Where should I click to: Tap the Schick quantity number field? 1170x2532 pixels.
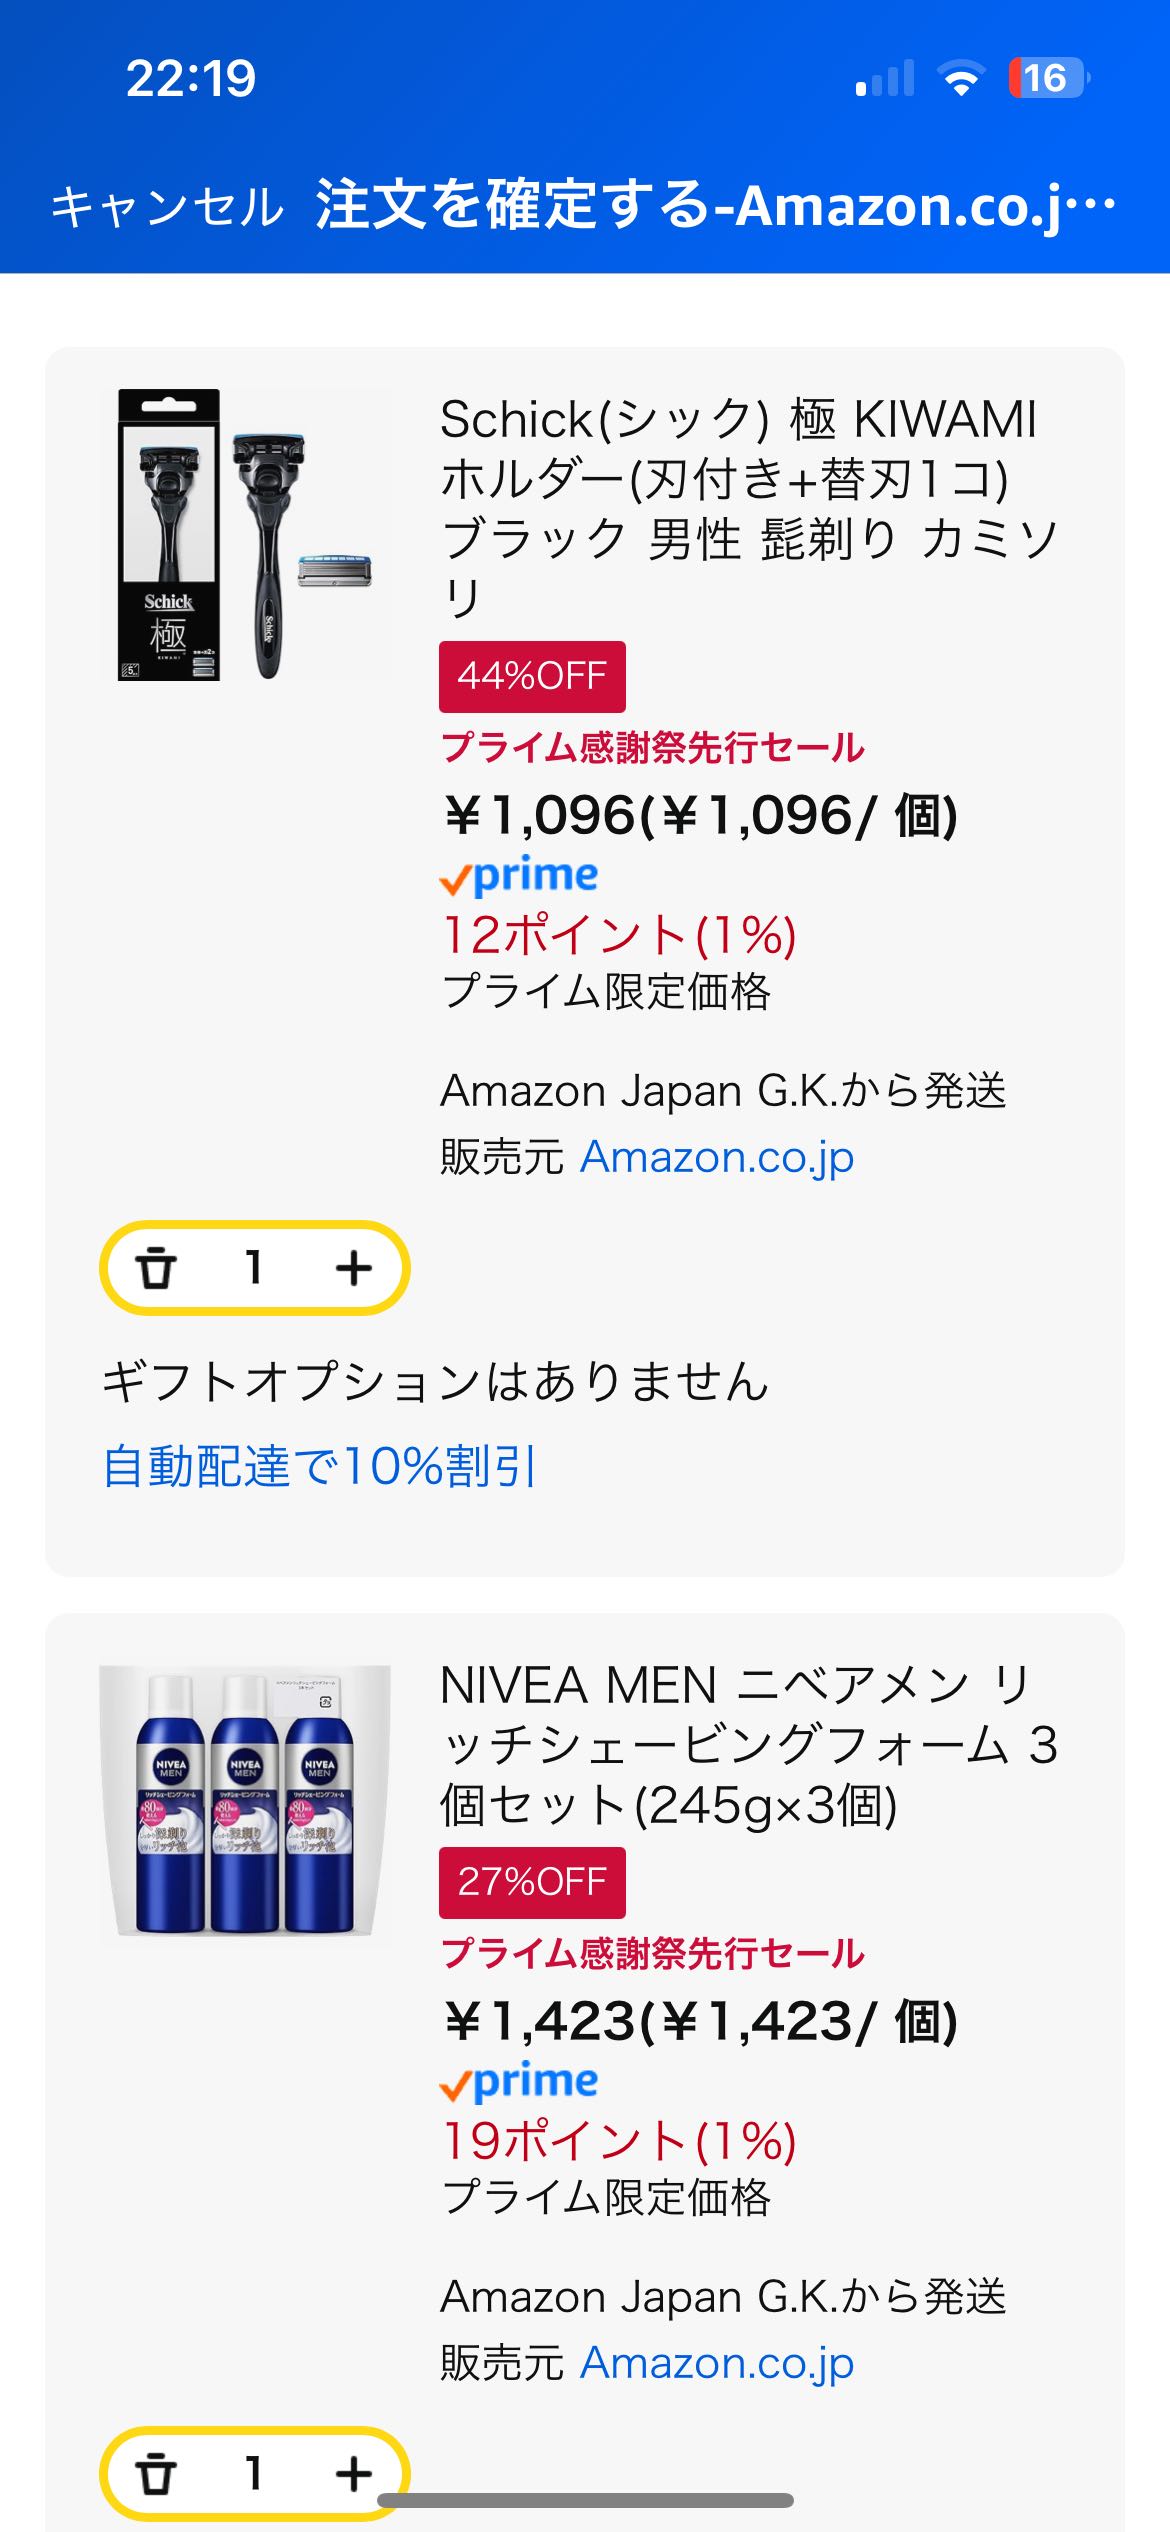click(254, 1268)
